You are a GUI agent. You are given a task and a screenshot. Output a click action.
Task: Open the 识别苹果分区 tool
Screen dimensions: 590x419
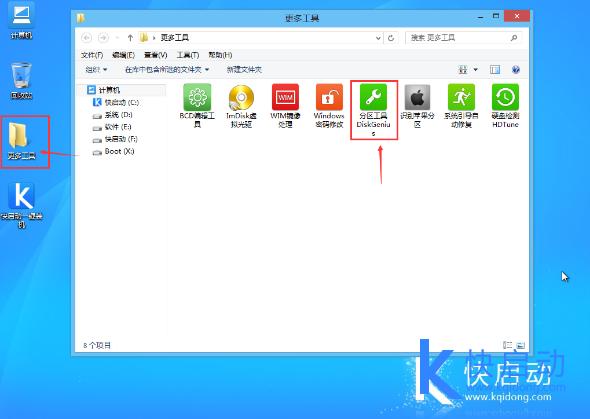[x=417, y=106]
